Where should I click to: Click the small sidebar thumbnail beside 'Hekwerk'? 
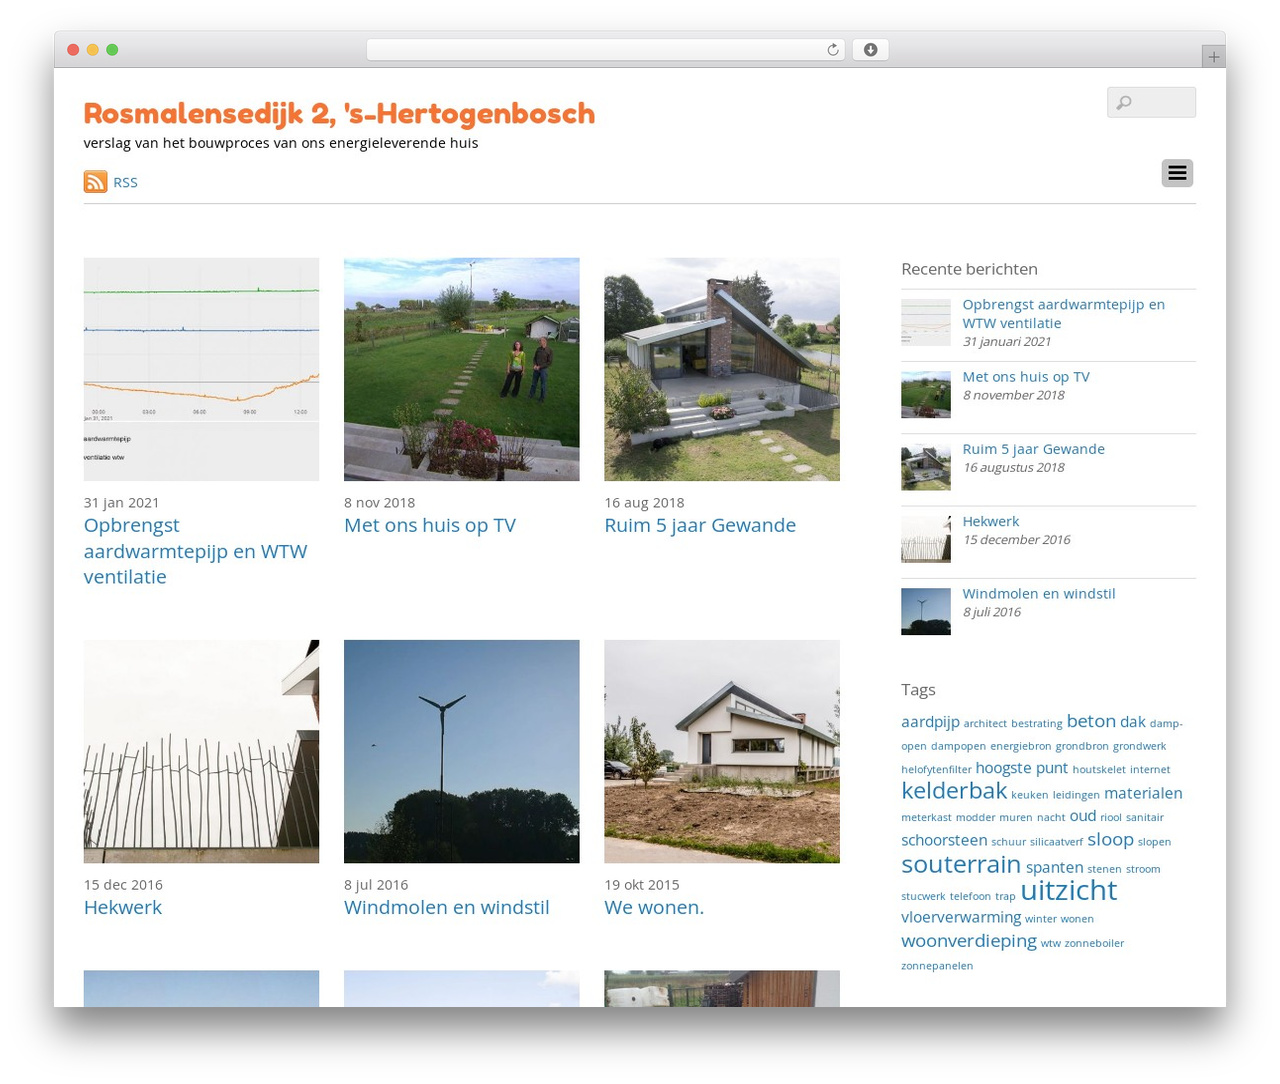coord(926,538)
